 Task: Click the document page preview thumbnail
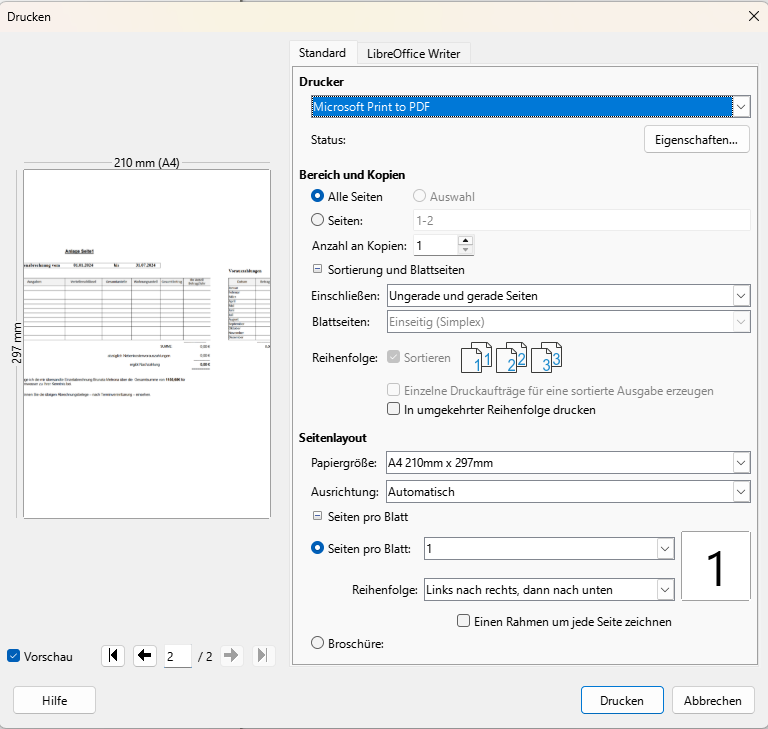(147, 344)
